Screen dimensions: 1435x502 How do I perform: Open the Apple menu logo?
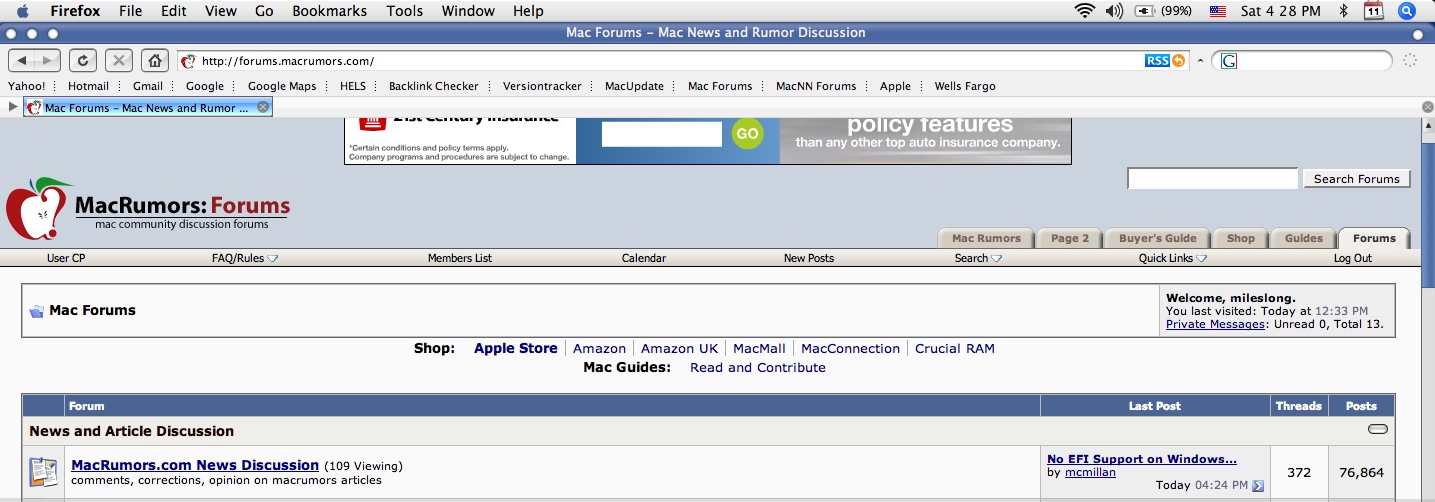click(x=22, y=11)
